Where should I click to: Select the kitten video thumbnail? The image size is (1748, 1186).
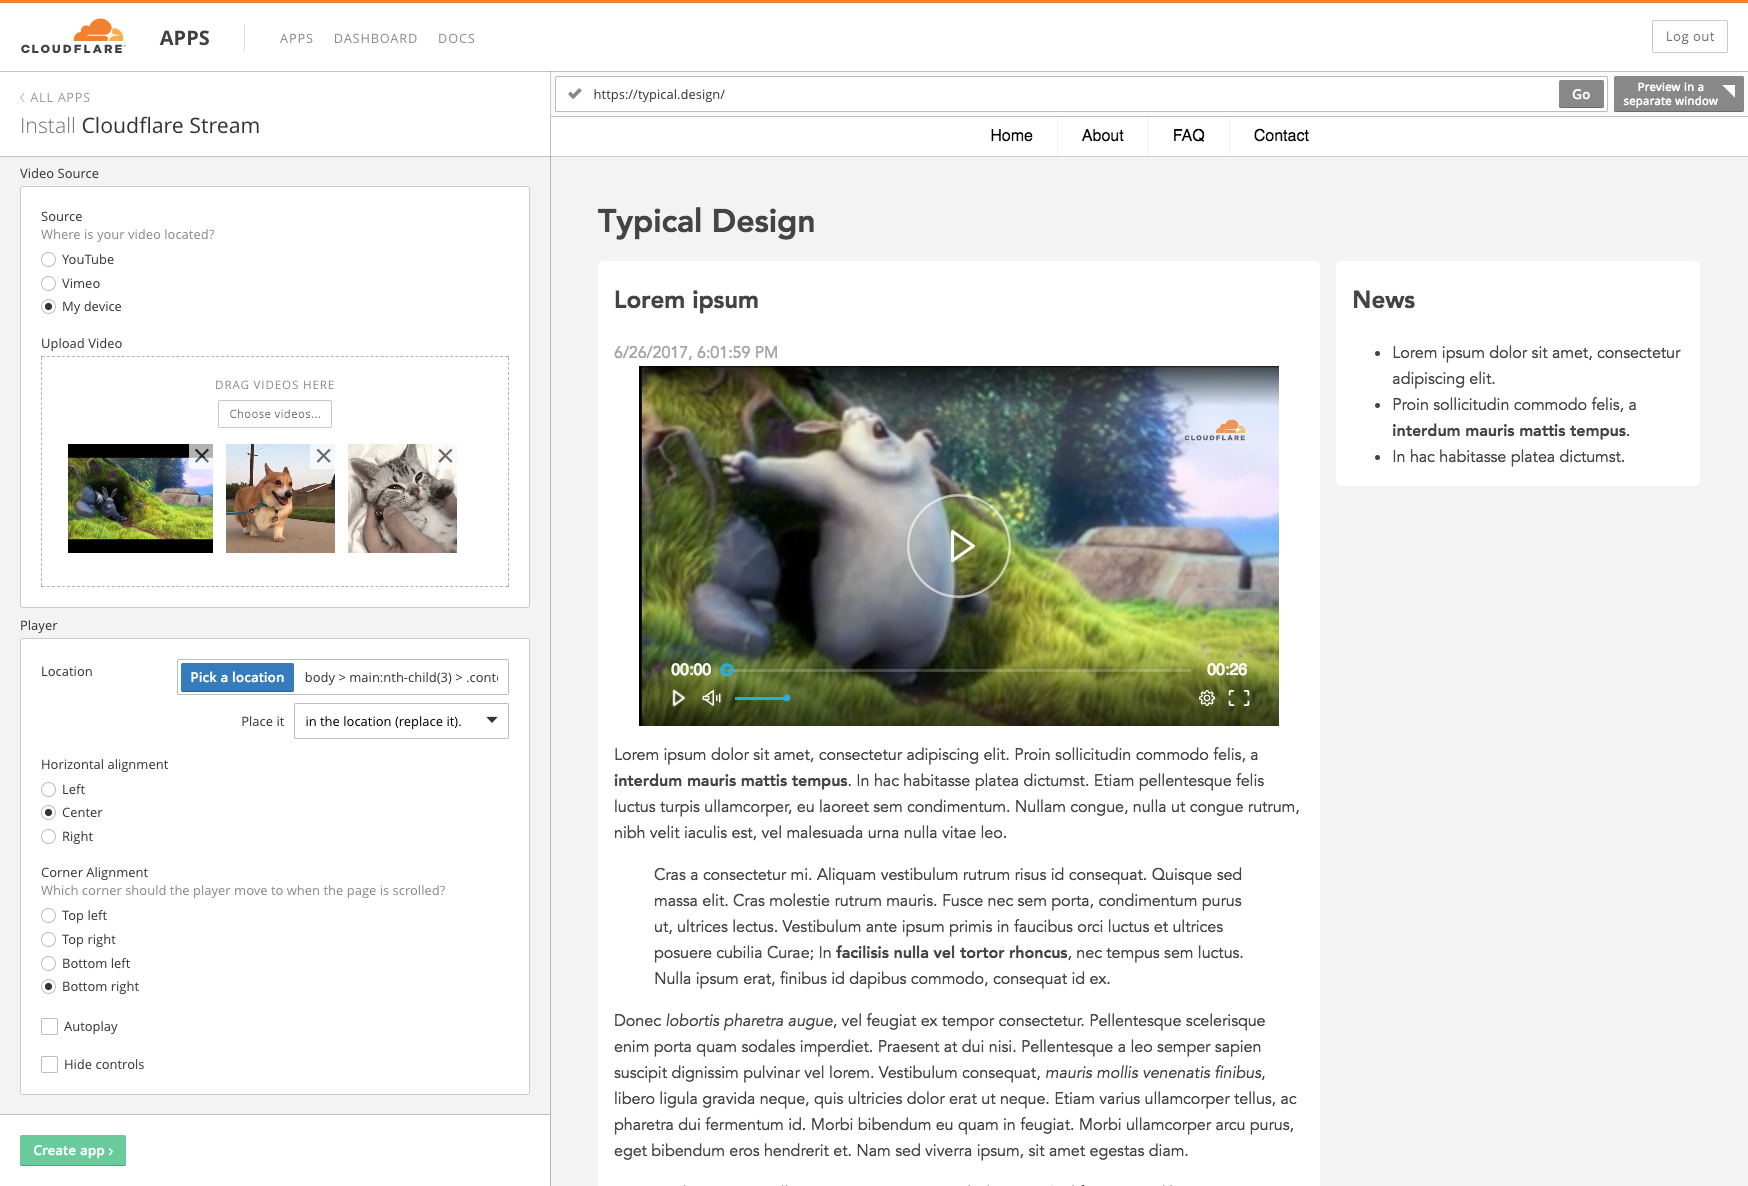pos(402,498)
